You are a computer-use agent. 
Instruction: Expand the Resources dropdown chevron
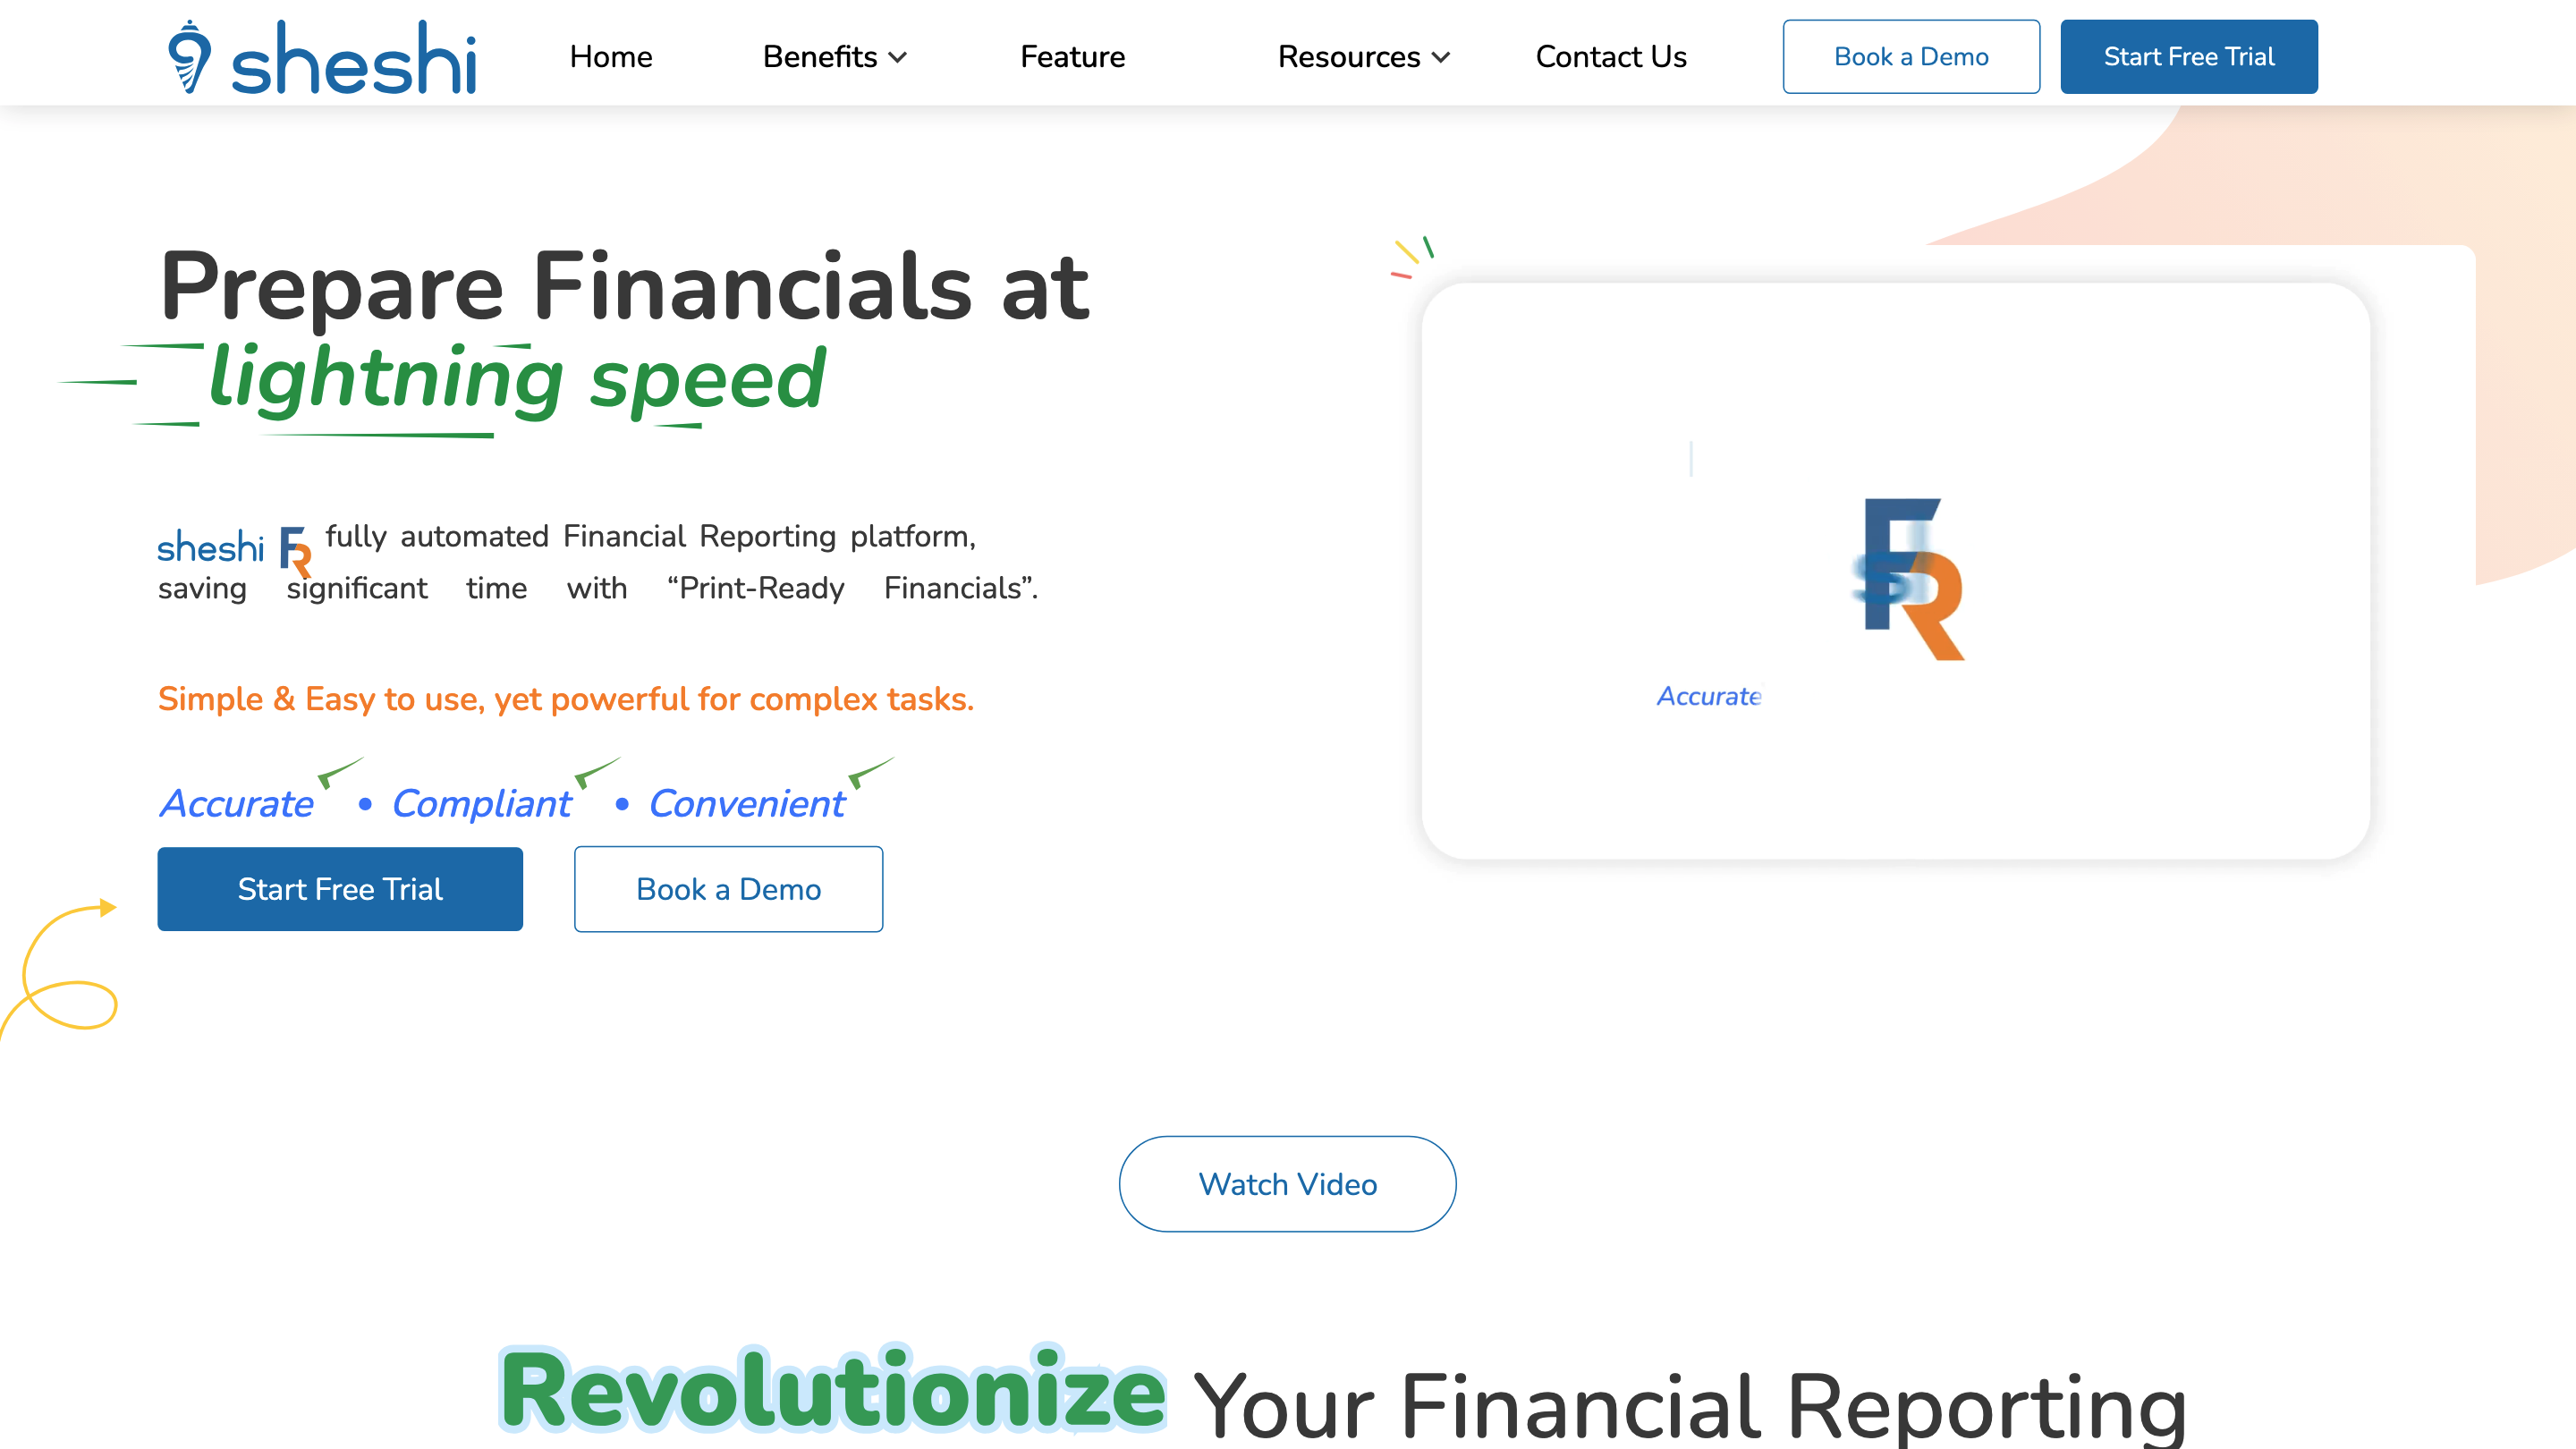(x=1441, y=58)
